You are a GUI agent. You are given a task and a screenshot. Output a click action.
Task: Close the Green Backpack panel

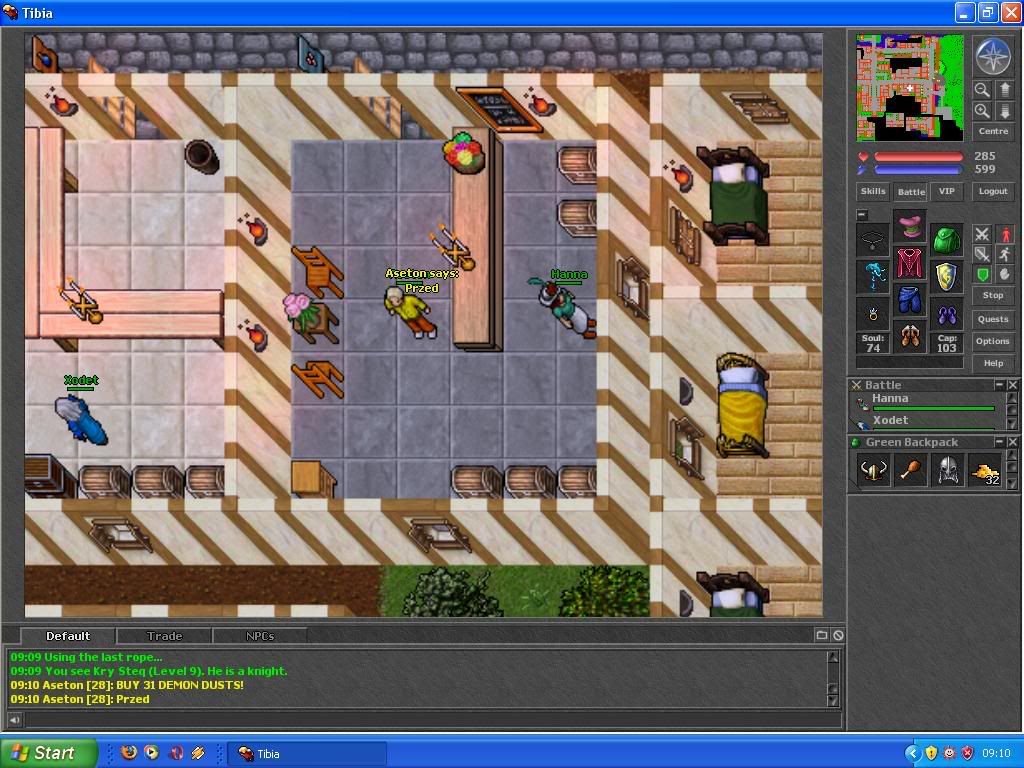pyautogui.click(x=1012, y=442)
